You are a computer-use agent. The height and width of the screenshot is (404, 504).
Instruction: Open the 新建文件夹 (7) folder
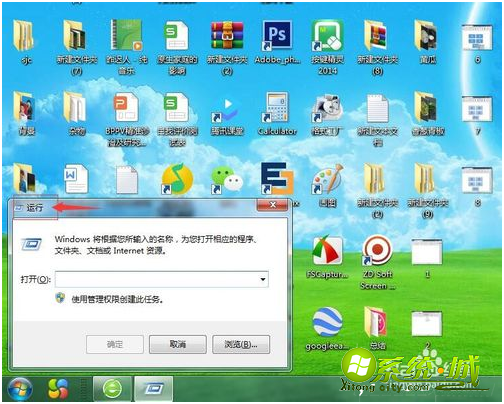[75, 36]
